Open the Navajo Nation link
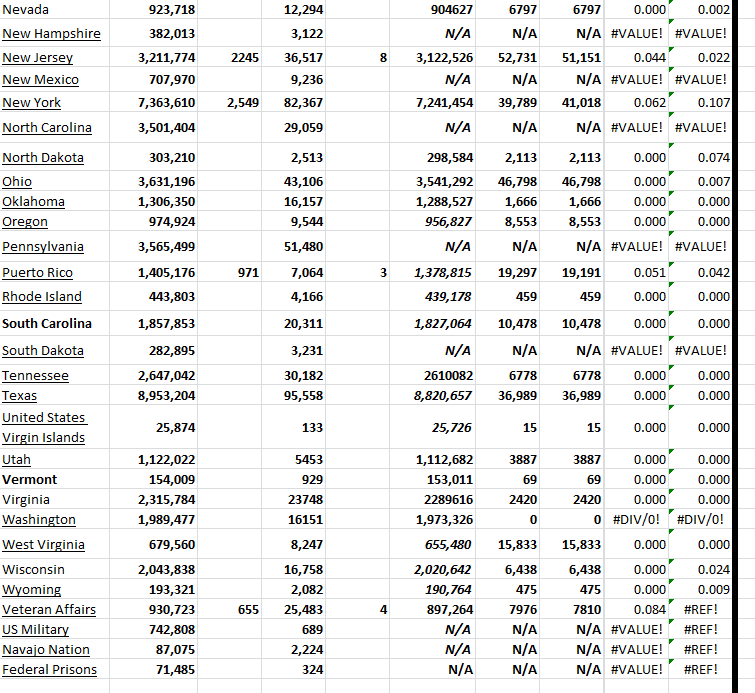 coord(46,650)
